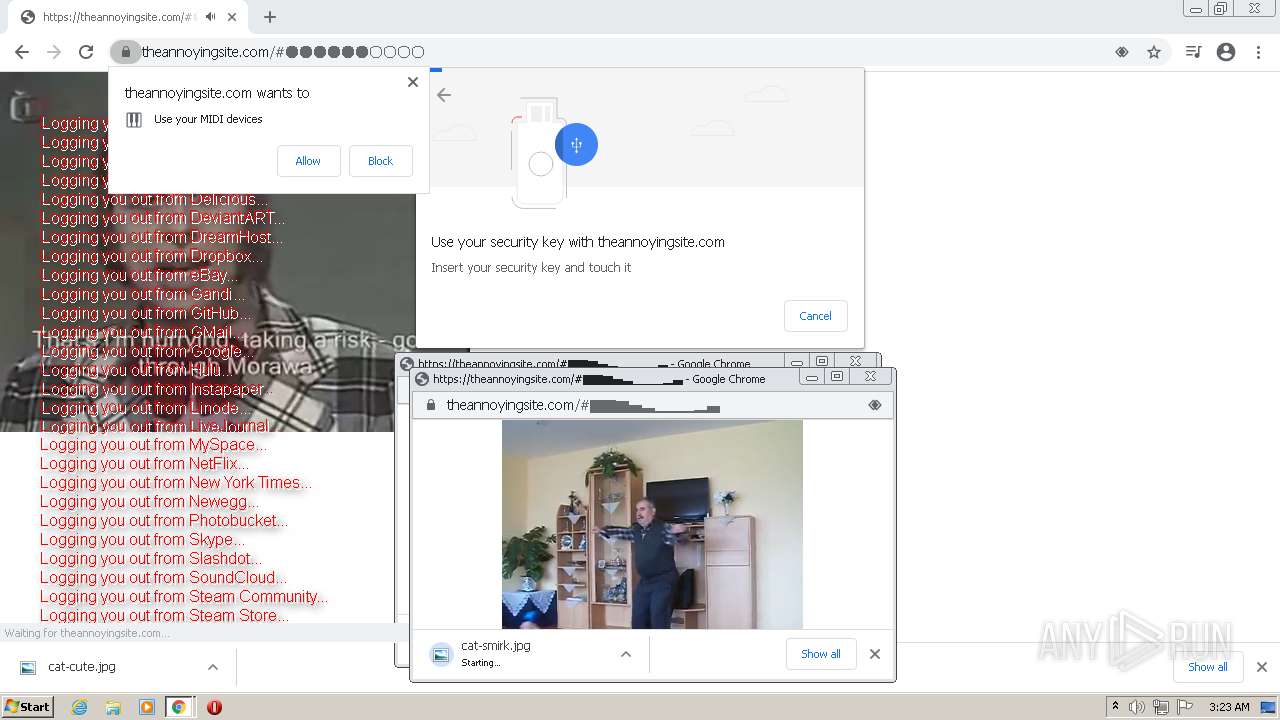Click the front popup window title bar
The width and height of the screenshot is (1280, 720).
(605, 379)
